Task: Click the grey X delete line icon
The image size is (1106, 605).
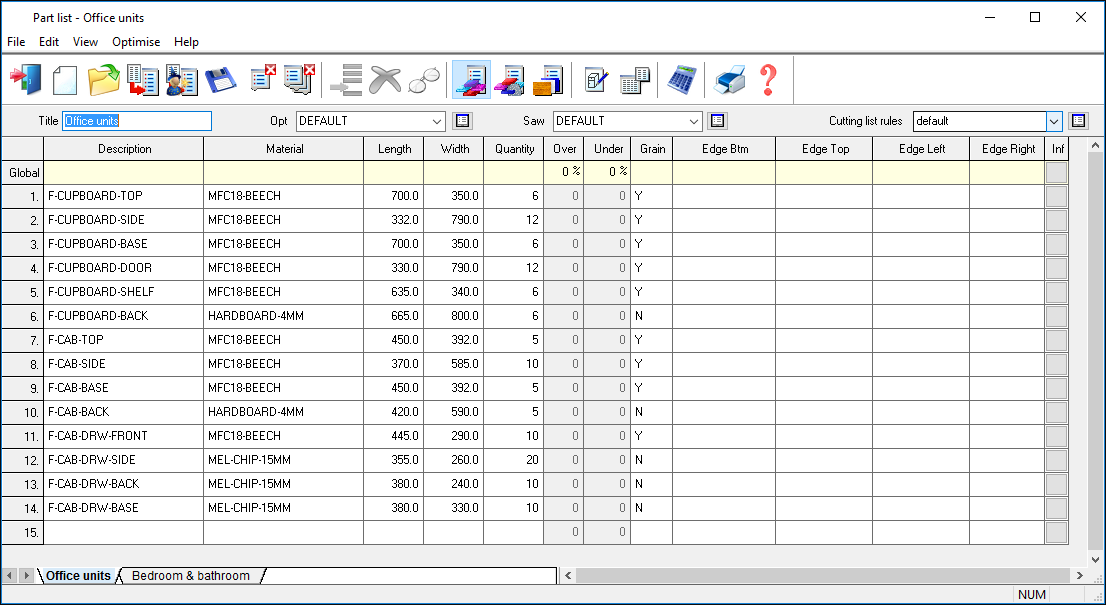Action: point(385,79)
